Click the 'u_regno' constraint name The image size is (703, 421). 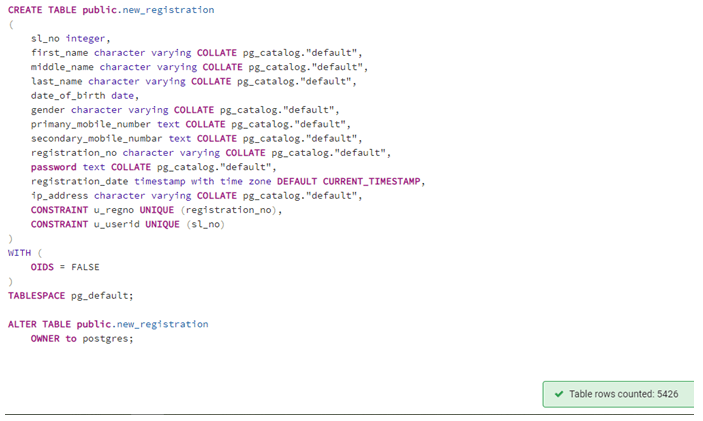click(x=114, y=210)
